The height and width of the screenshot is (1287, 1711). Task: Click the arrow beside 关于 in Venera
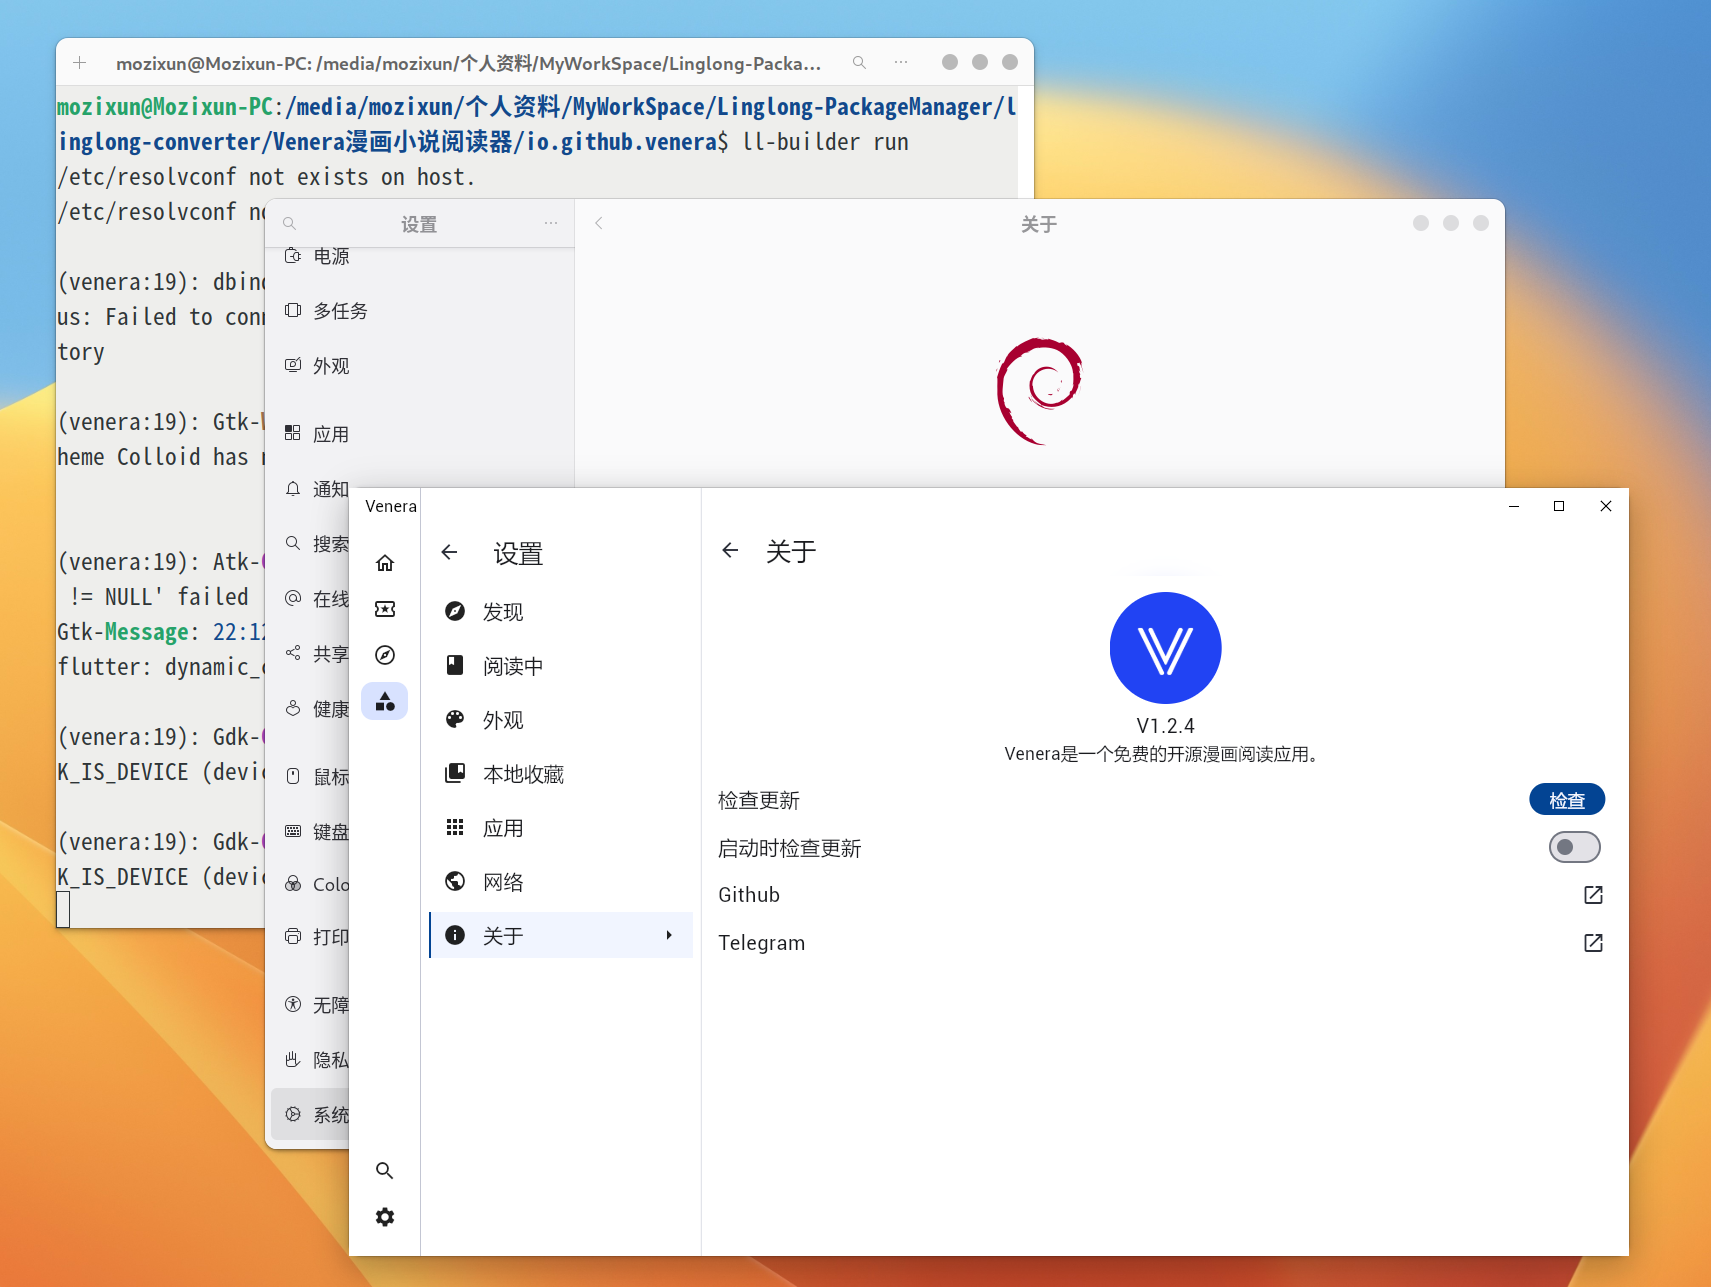669,935
